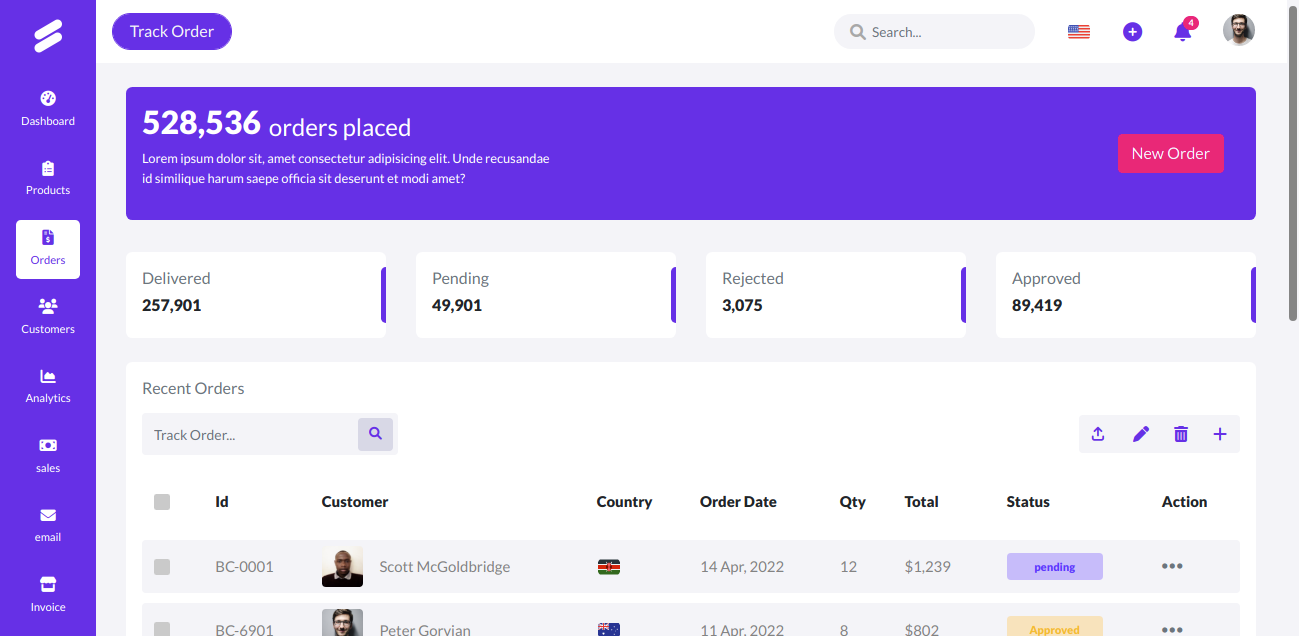Check the BC-6901 row checkbox
The image size is (1299, 636).
coord(162,629)
